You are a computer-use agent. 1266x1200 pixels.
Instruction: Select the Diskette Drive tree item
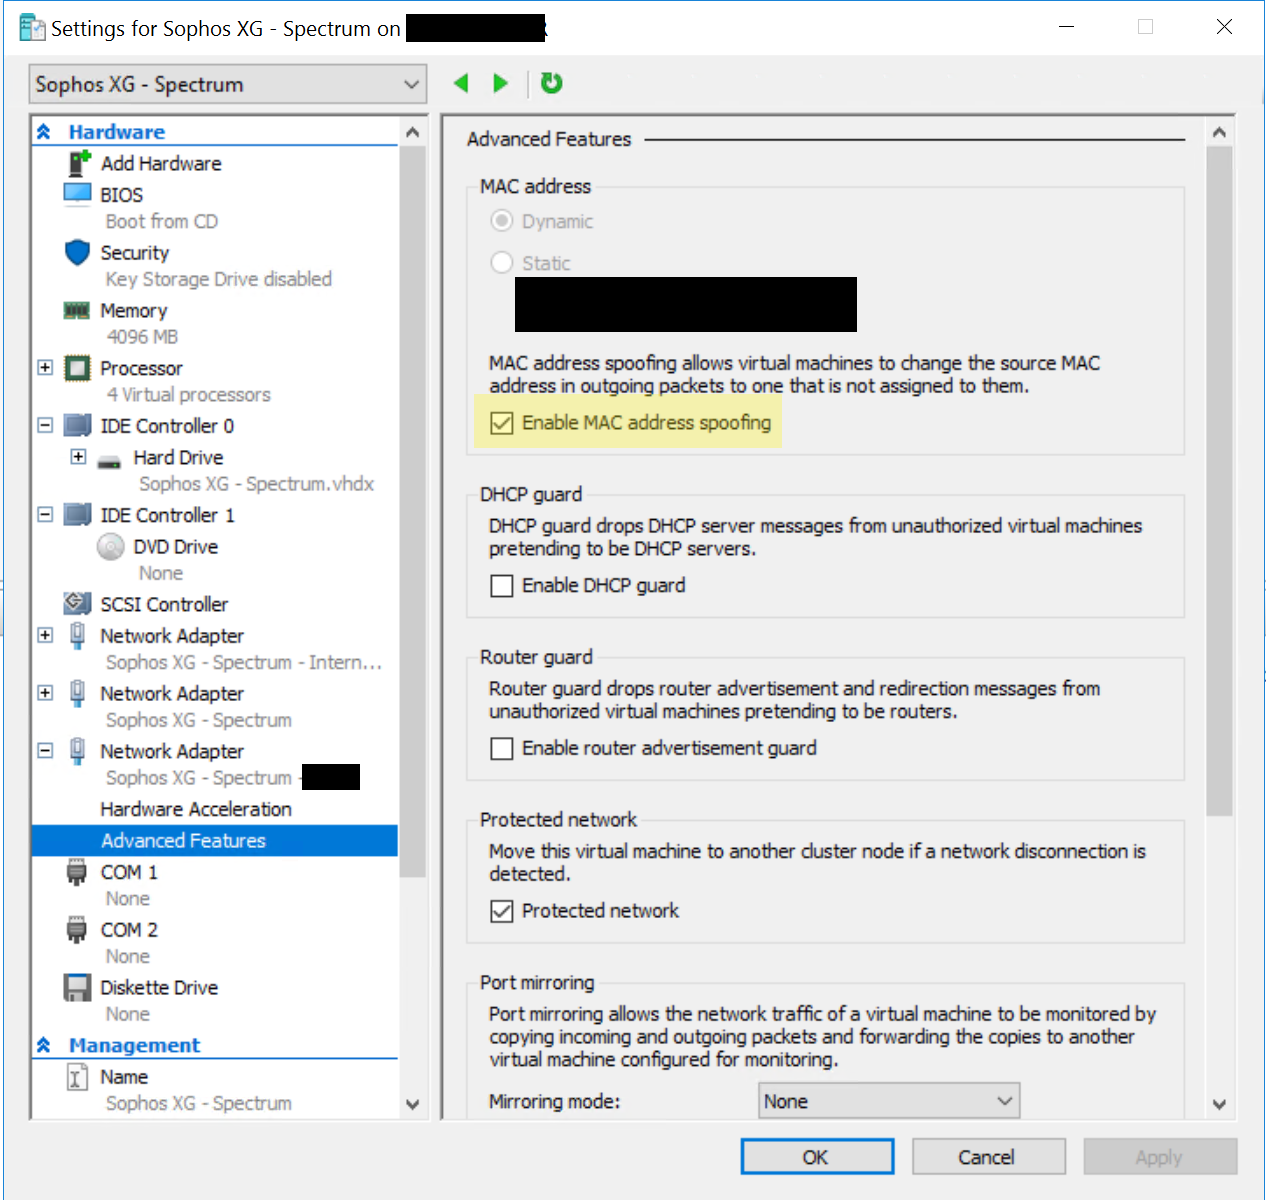point(159,988)
